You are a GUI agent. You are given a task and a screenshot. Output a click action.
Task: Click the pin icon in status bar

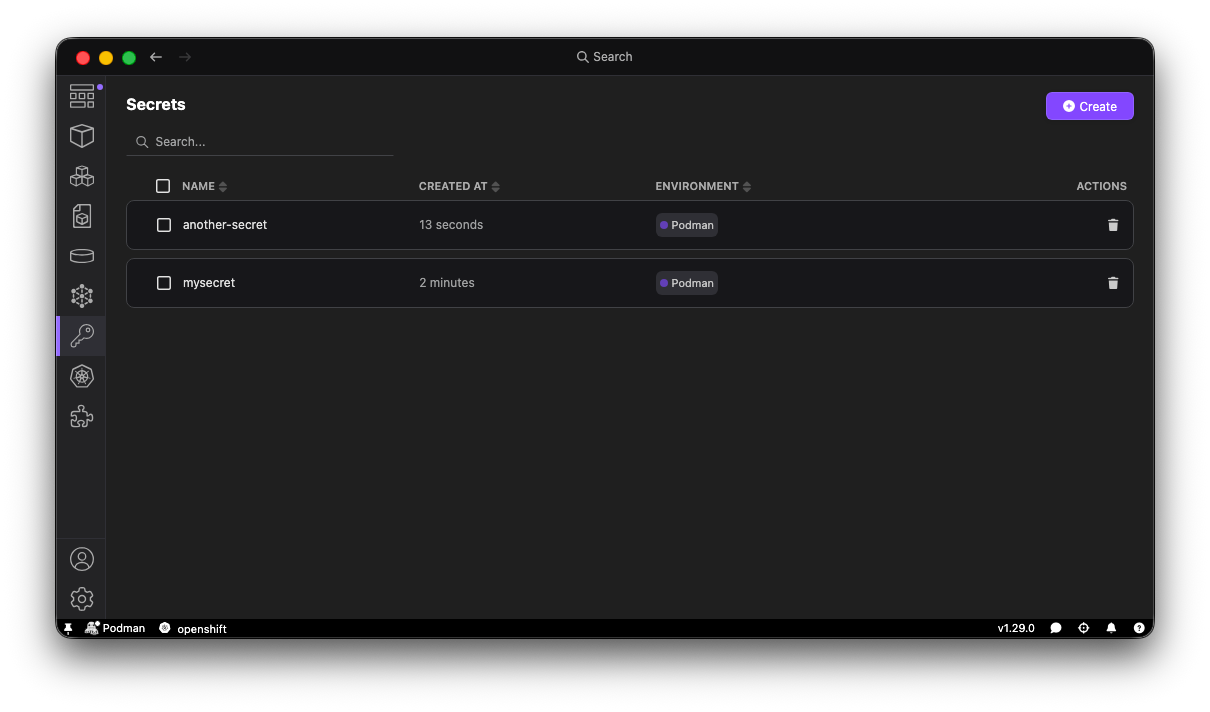pyautogui.click(x=68, y=628)
